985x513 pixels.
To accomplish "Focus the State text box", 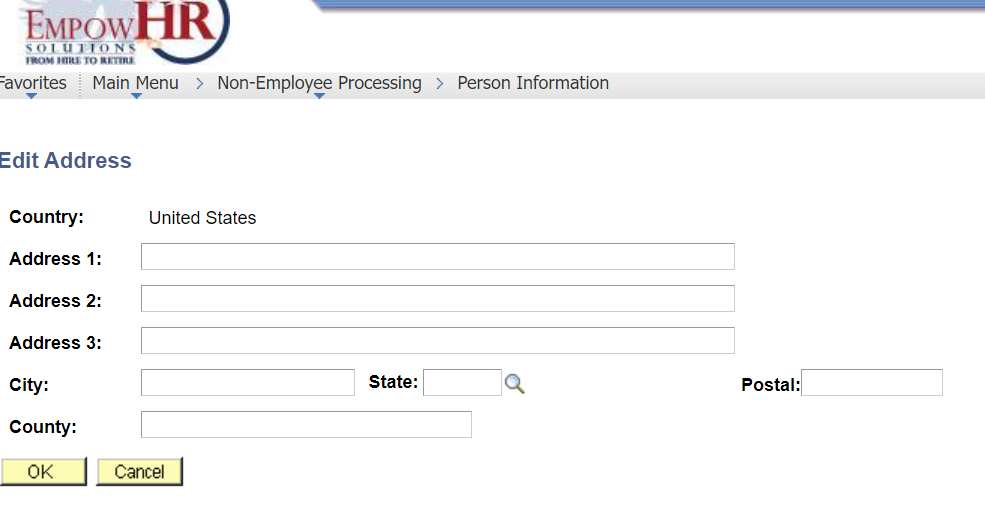I will click(462, 383).
